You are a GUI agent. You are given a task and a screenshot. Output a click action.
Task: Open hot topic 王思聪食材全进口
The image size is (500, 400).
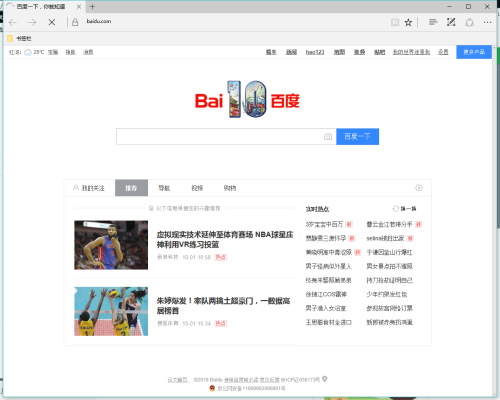click(329, 322)
